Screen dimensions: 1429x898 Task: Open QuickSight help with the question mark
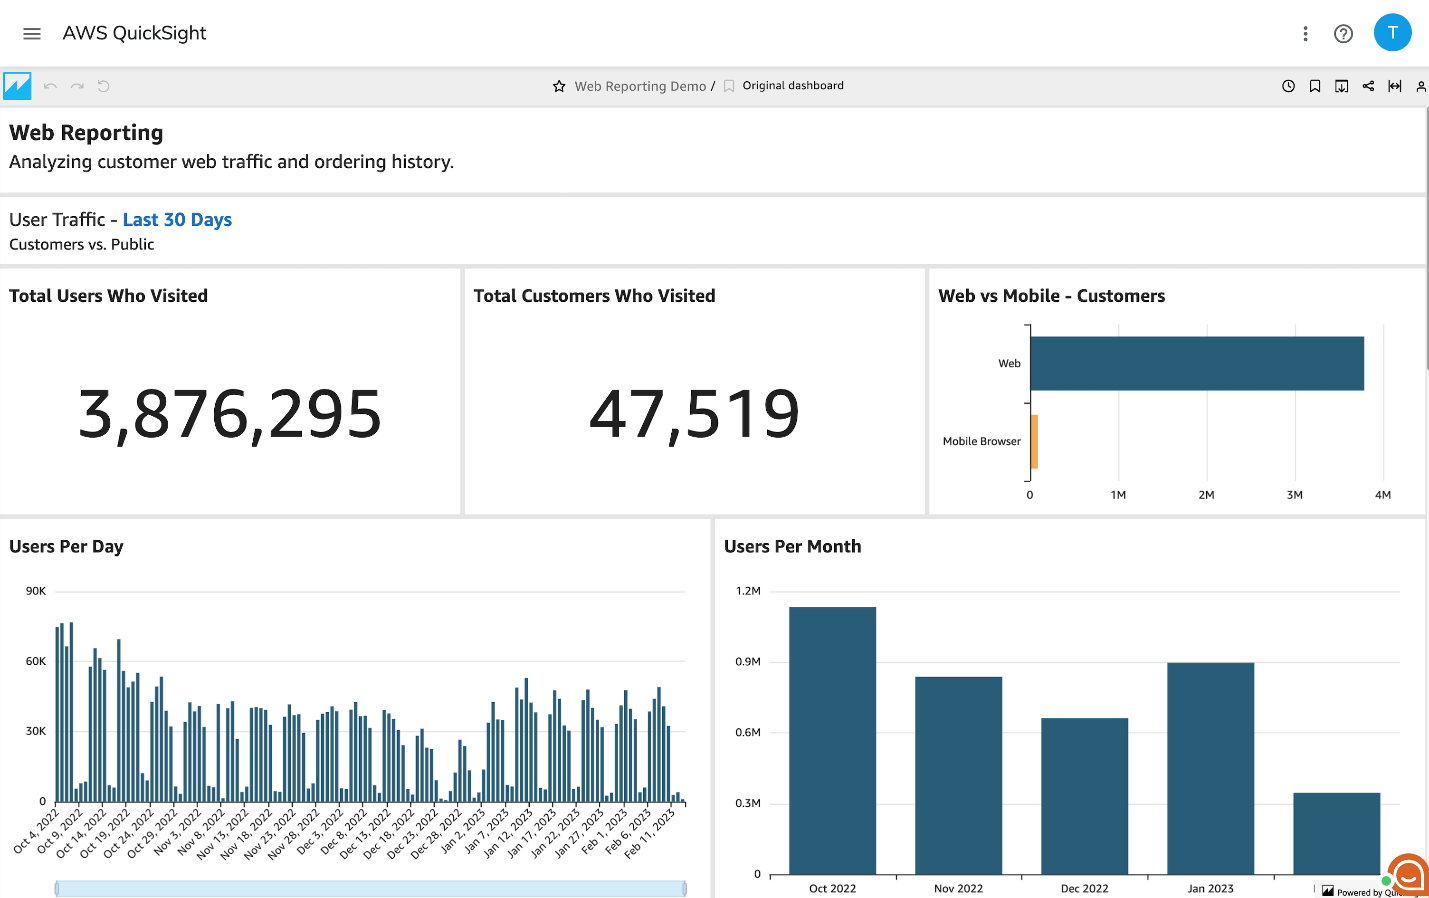point(1343,33)
